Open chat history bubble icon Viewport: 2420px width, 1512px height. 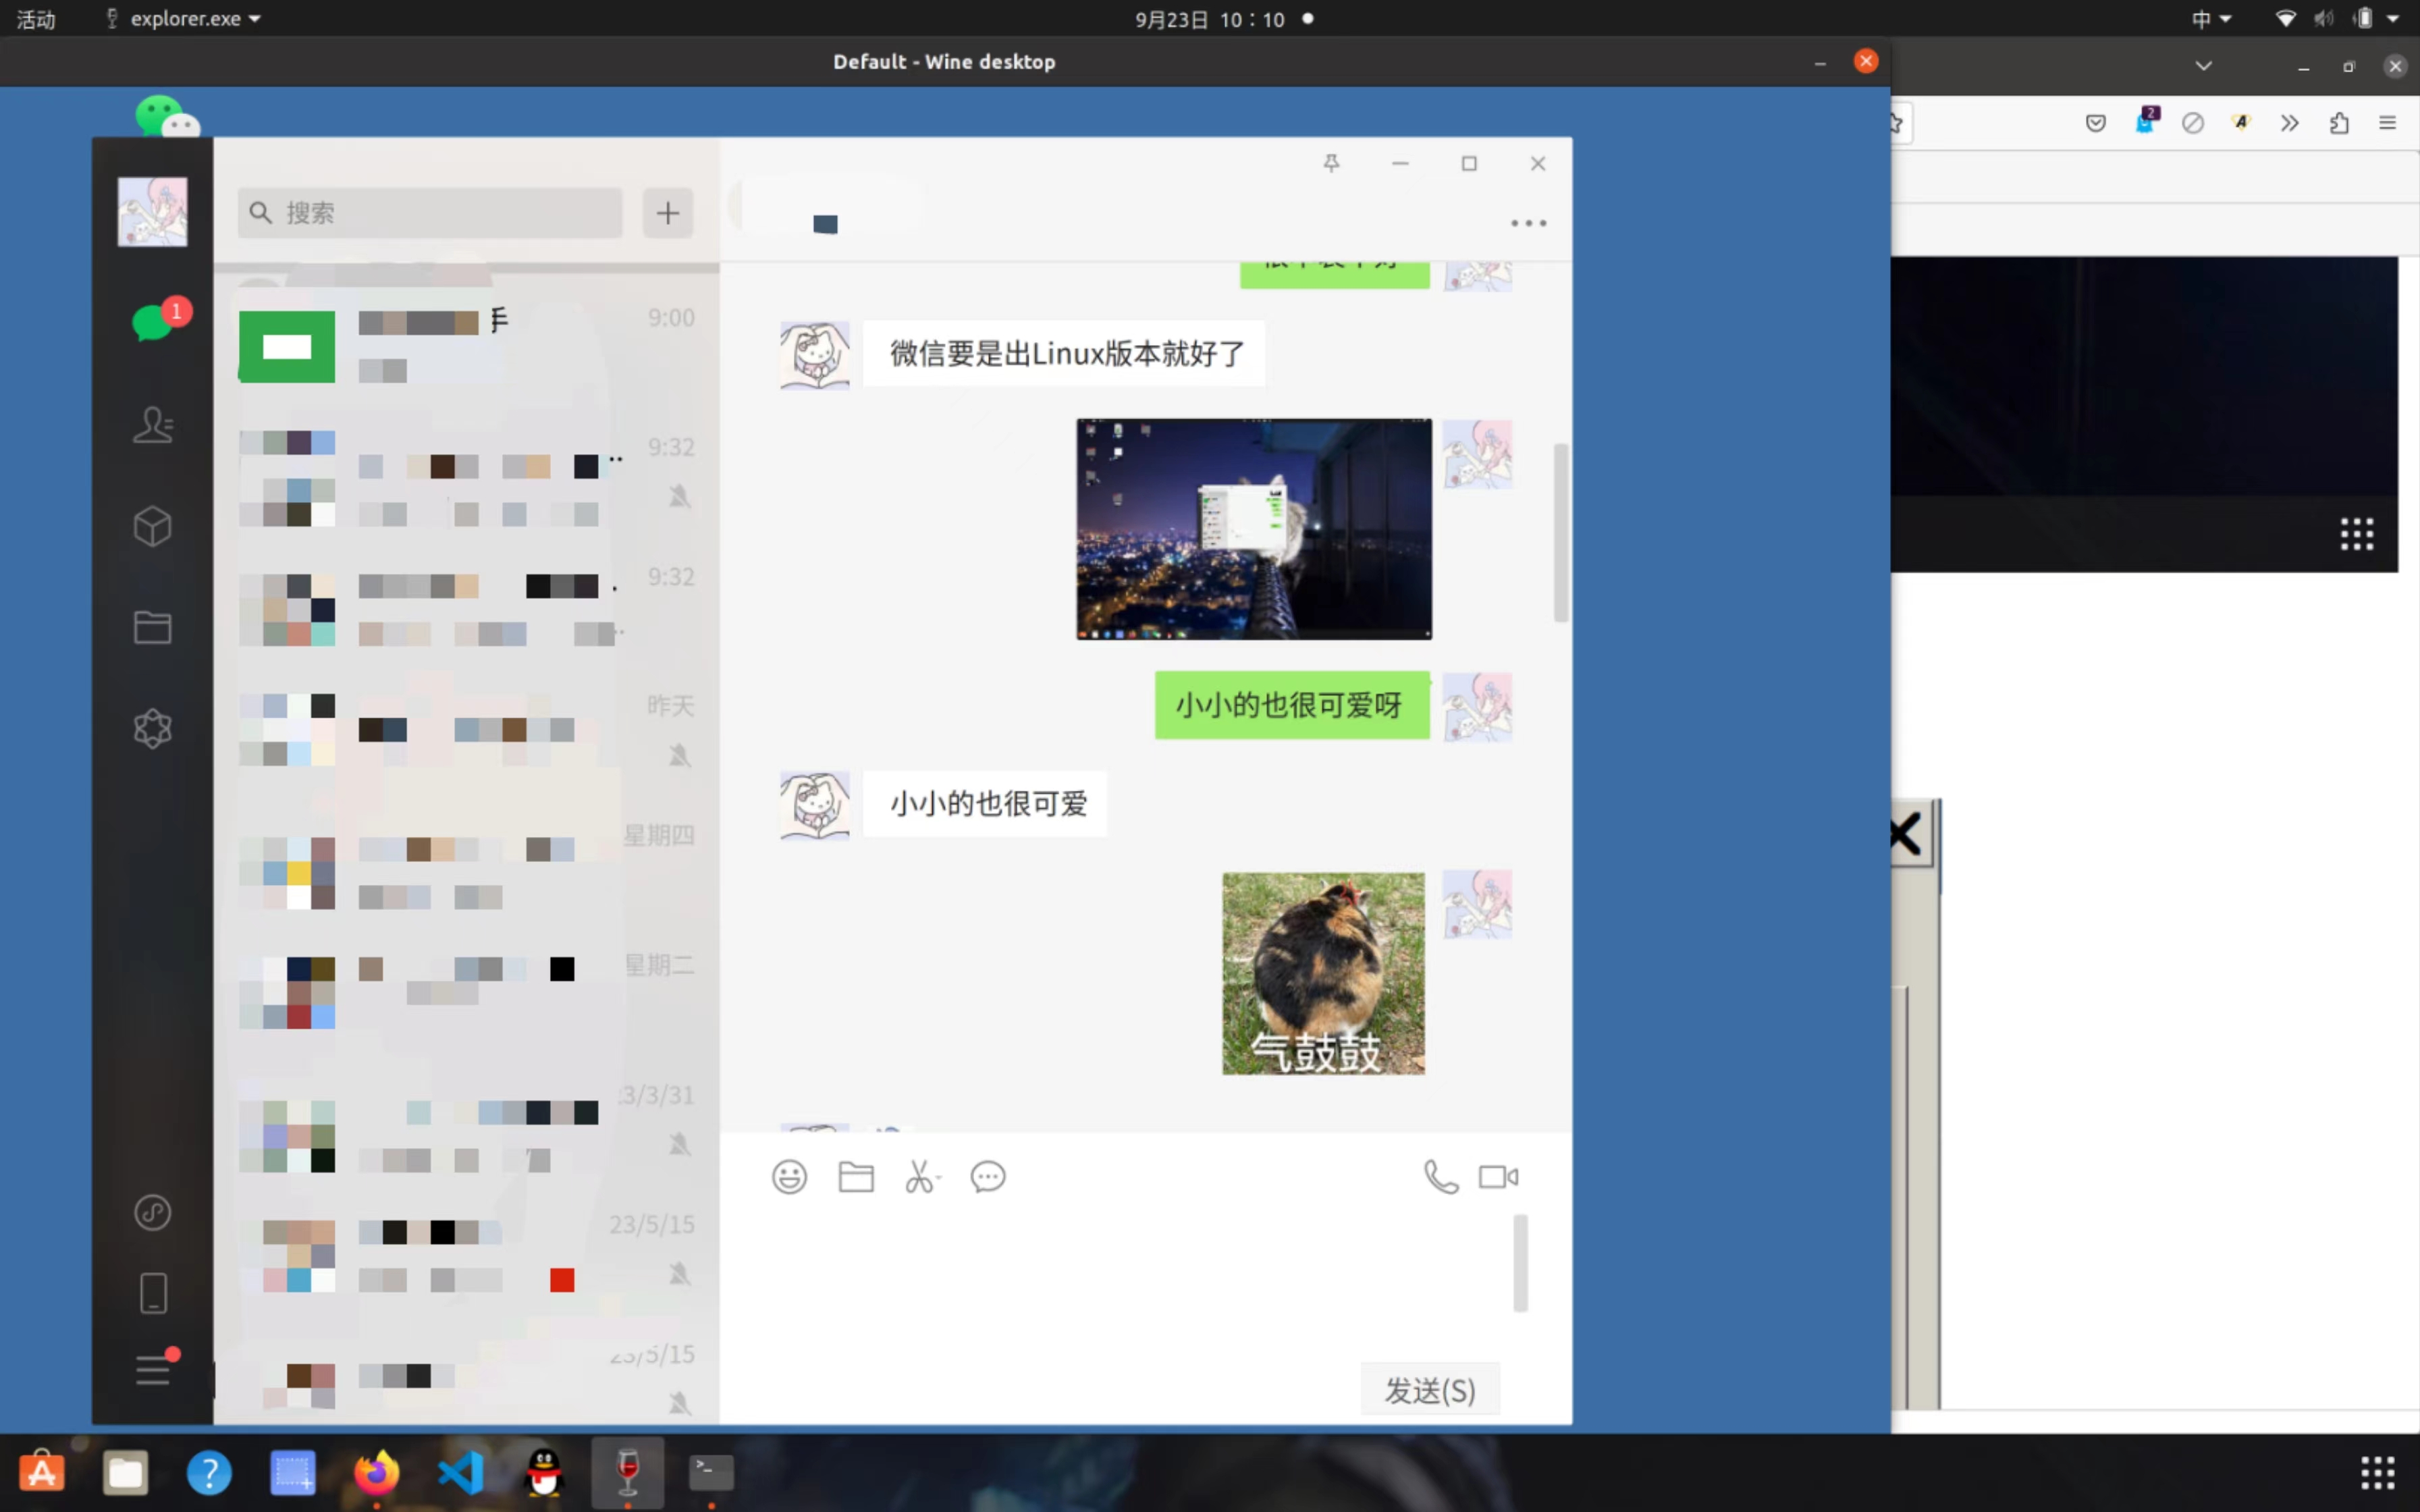coord(988,1177)
